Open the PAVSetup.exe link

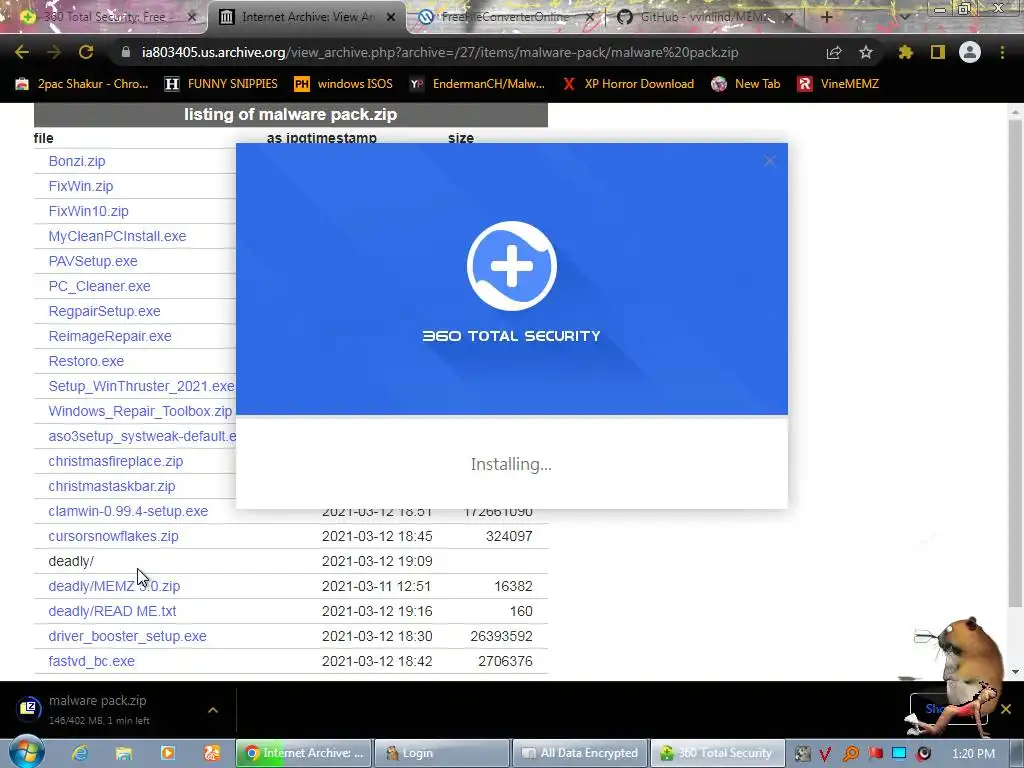pyautogui.click(x=93, y=261)
